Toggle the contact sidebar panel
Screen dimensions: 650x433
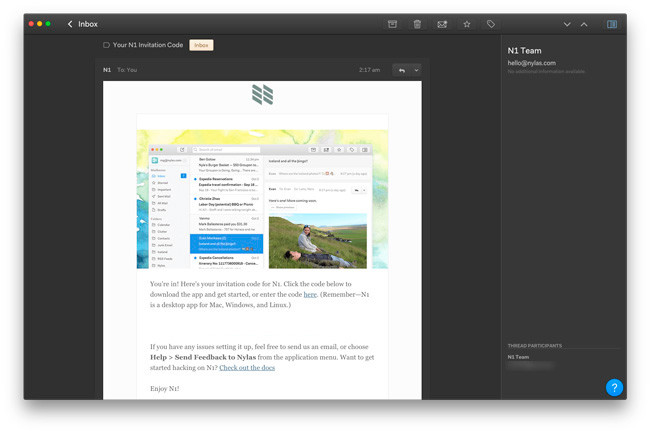tap(612, 24)
